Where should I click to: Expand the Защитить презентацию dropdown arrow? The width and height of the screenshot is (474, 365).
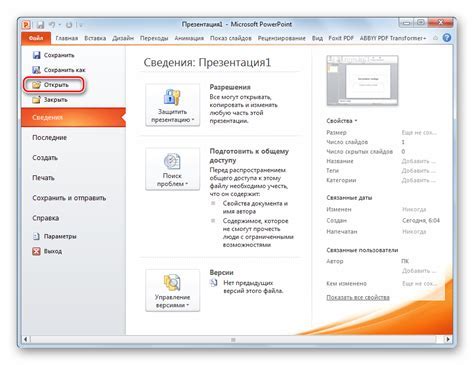pos(193,120)
